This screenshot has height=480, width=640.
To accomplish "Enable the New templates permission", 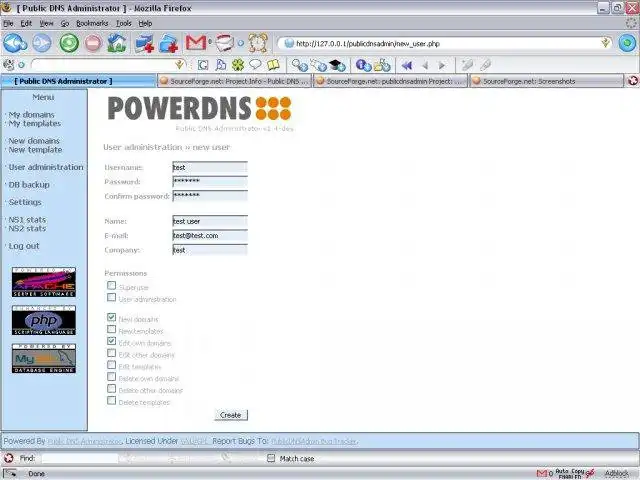I will (111, 329).
